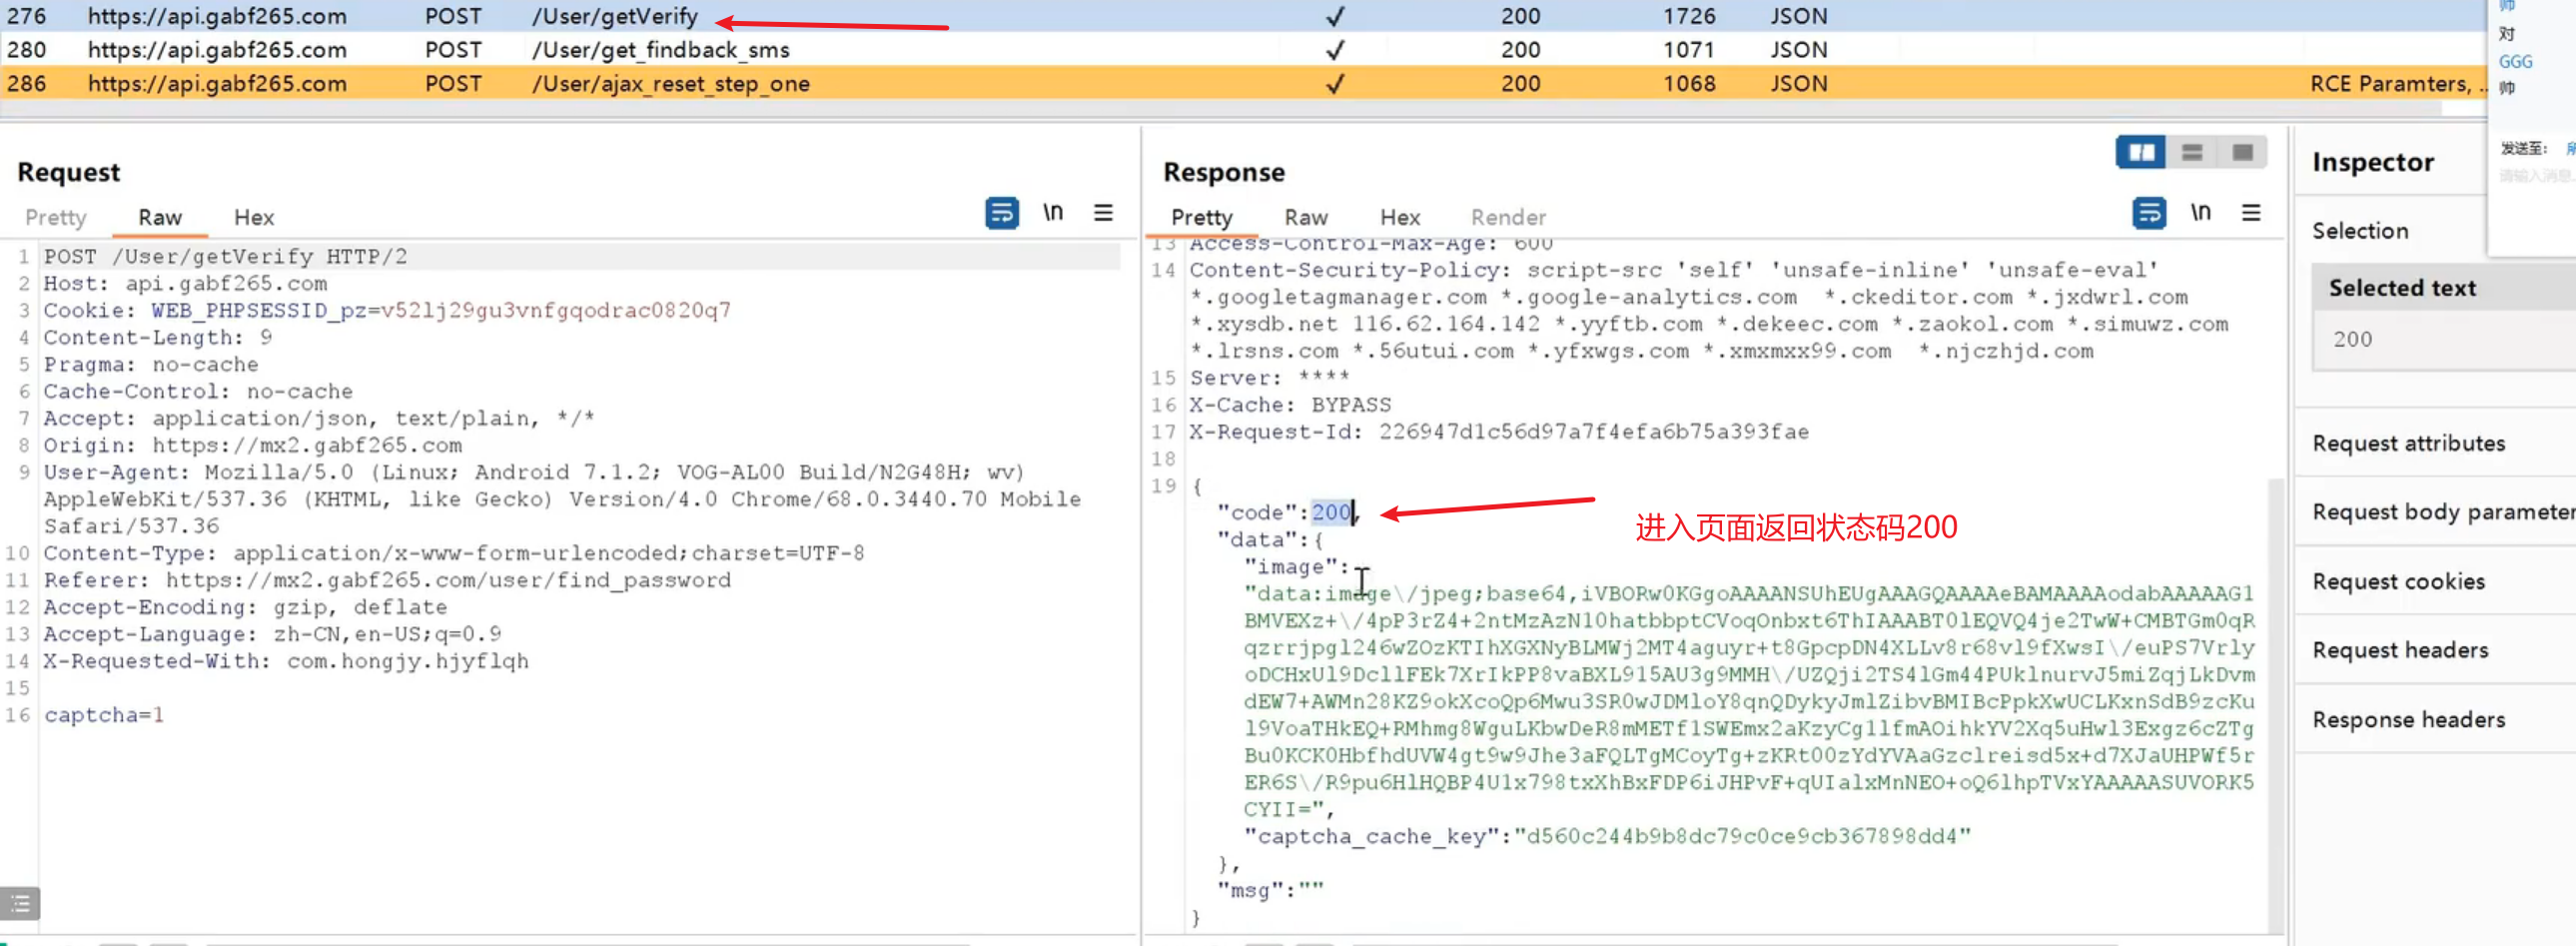
Task: Select the /User/get_findback_sms history row
Action: point(660,50)
